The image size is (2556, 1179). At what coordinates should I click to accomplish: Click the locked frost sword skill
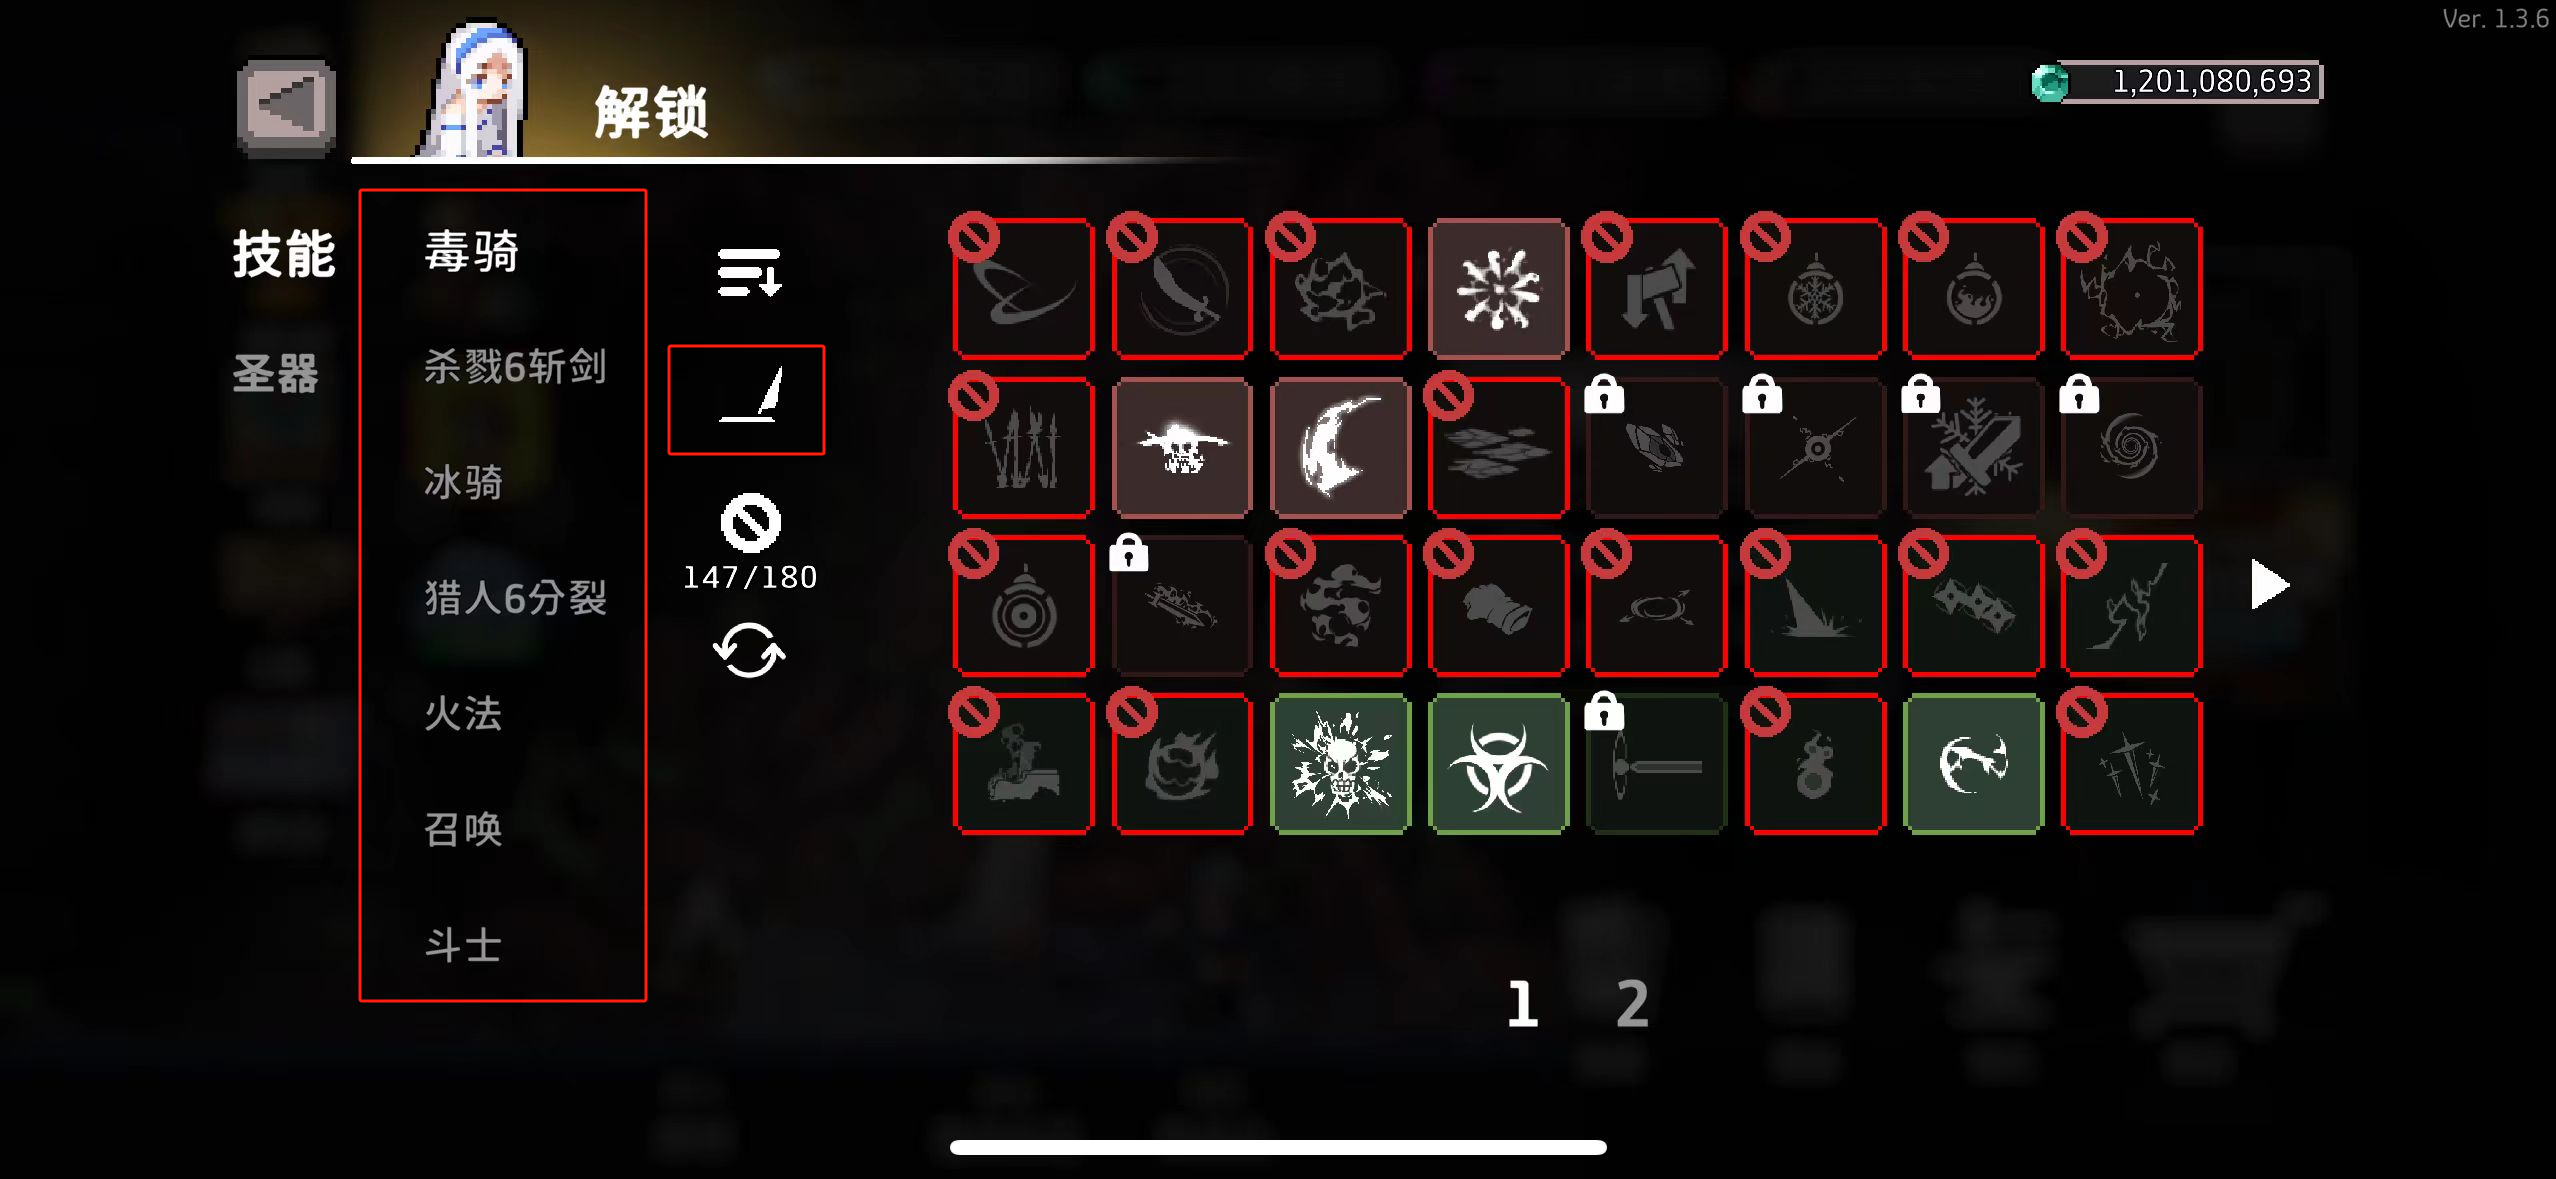(x=1973, y=448)
